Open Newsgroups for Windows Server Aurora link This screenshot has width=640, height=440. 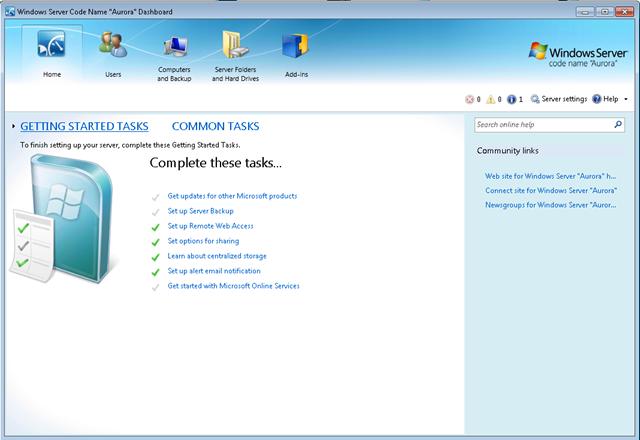551,204
